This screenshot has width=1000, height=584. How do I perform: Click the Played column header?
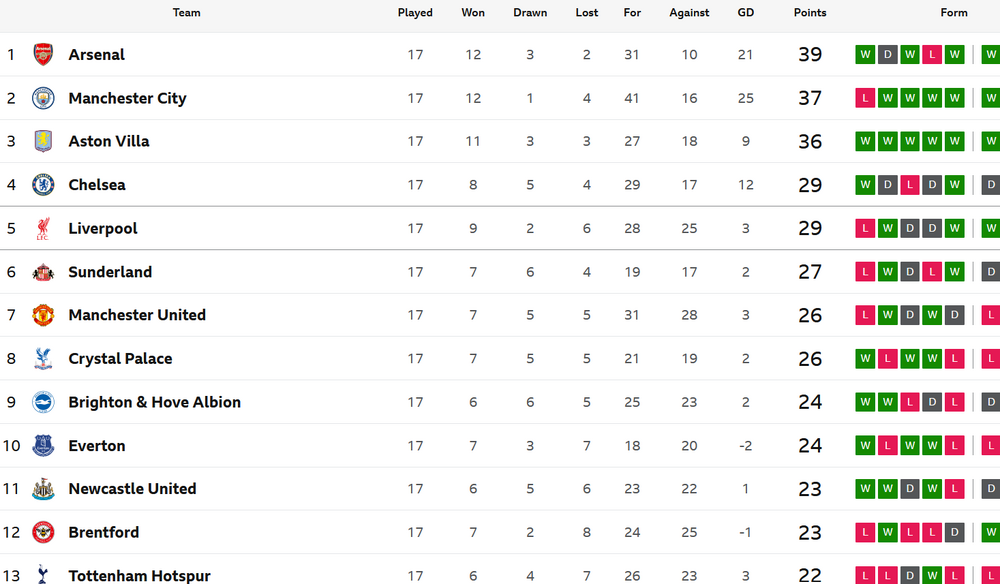(415, 13)
